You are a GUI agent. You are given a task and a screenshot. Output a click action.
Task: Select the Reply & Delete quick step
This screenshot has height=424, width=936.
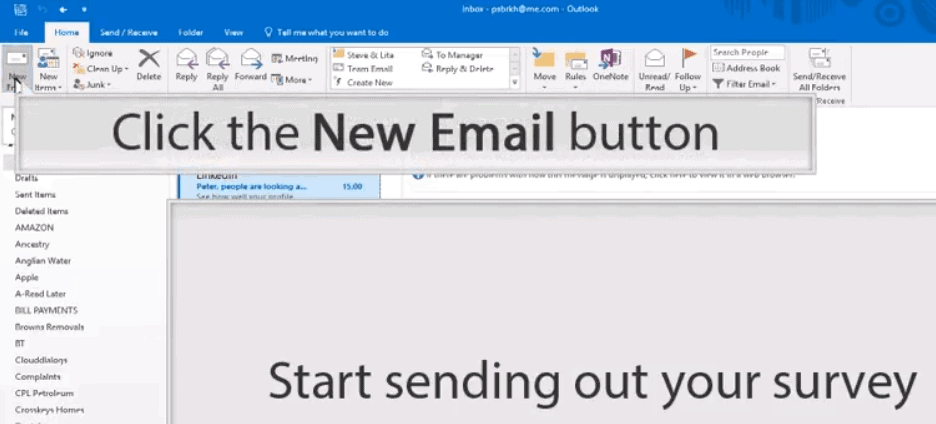point(458,69)
